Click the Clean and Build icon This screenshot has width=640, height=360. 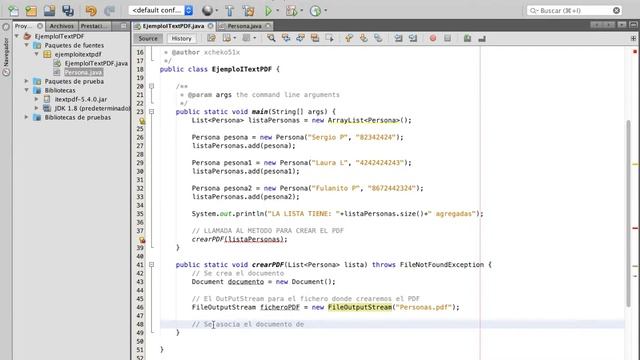pyautogui.click(x=248, y=11)
